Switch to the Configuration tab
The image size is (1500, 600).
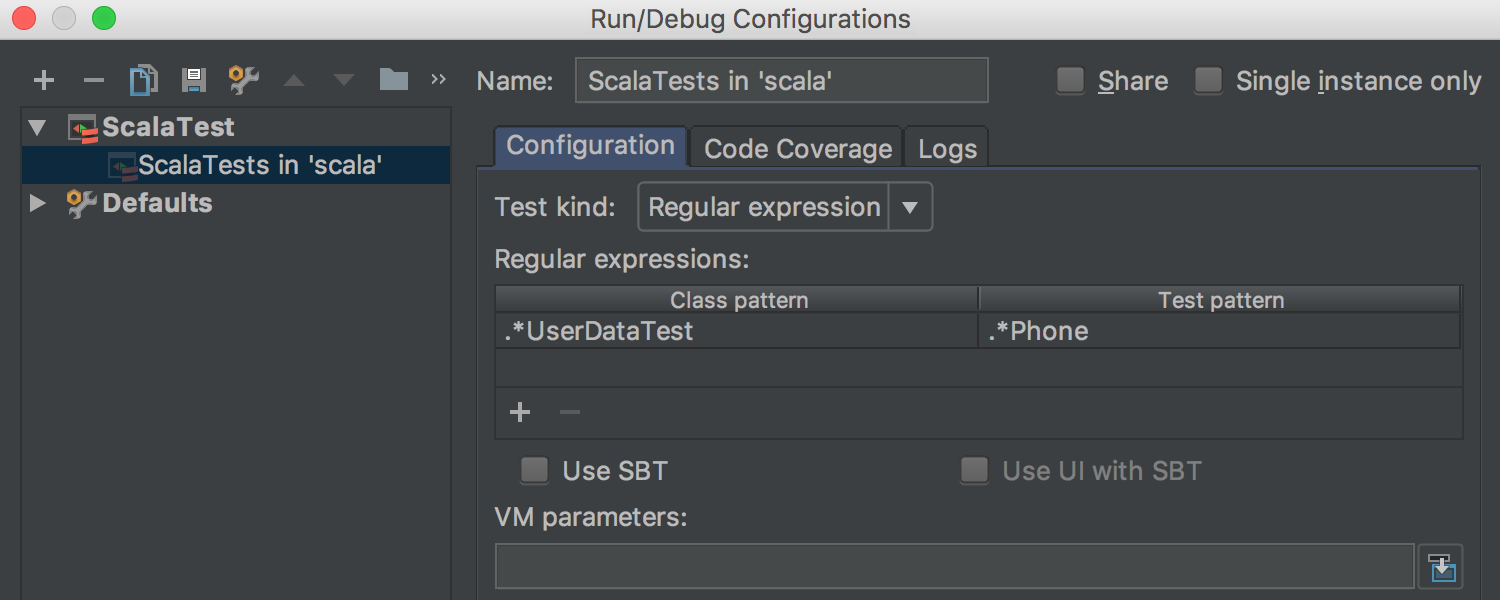coord(591,146)
